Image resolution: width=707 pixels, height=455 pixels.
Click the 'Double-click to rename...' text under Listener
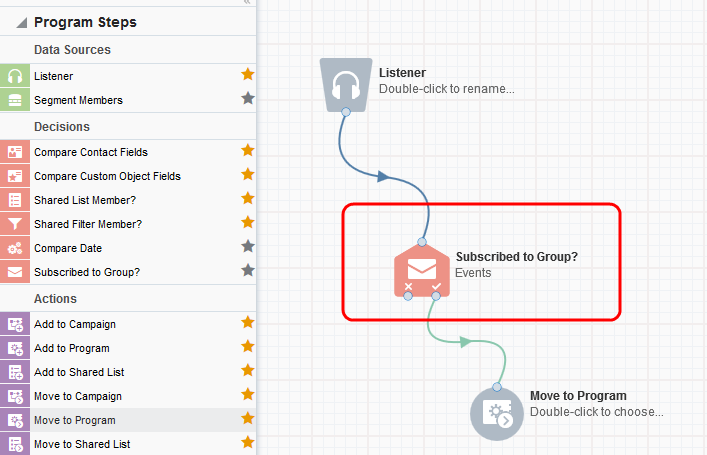[446, 89]
